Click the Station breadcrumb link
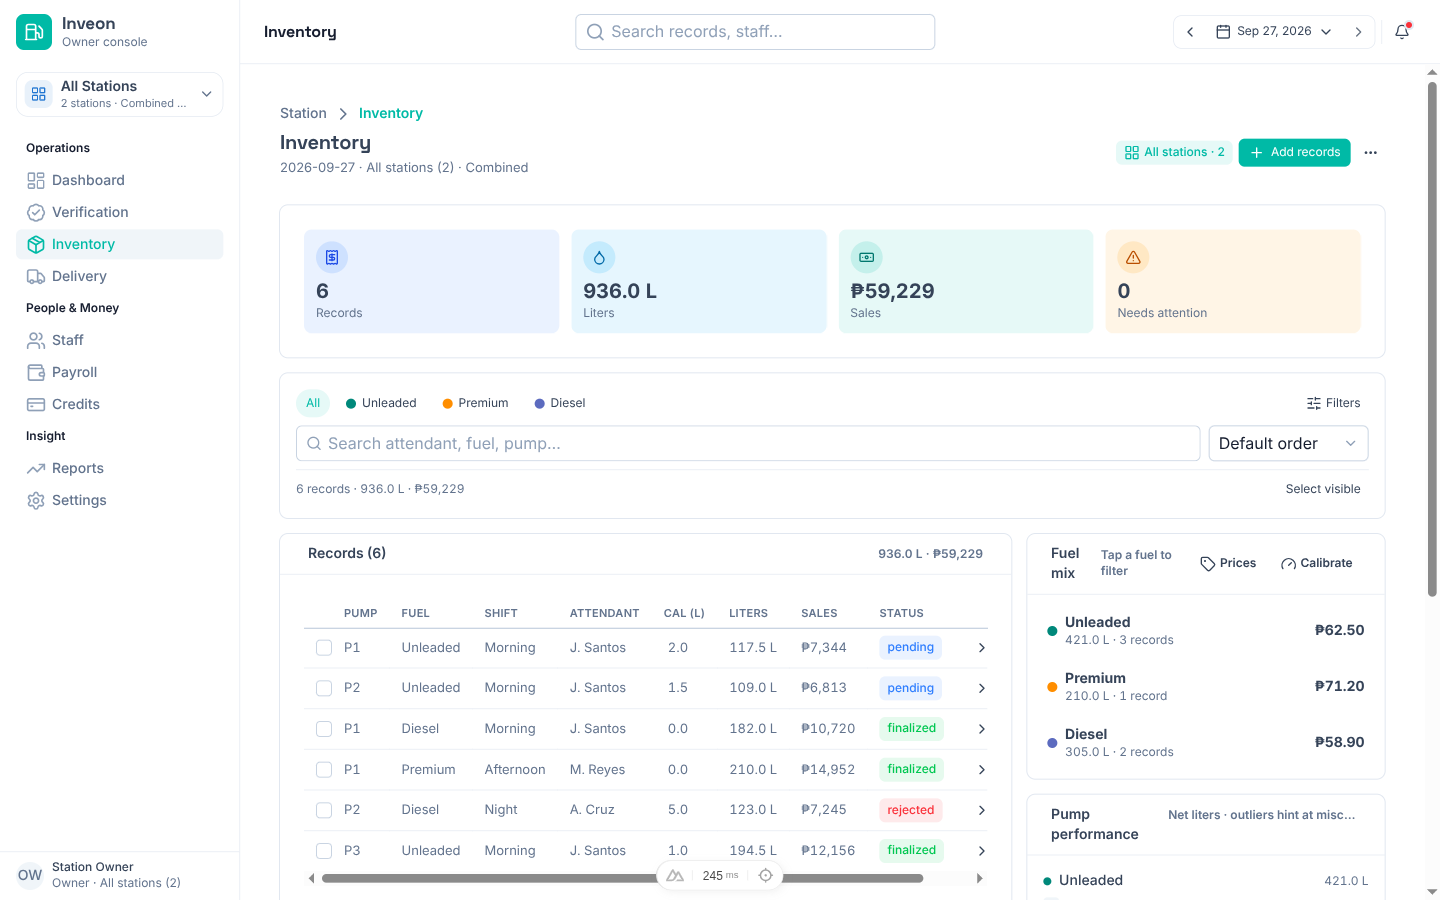 click(x=303, y=113)
